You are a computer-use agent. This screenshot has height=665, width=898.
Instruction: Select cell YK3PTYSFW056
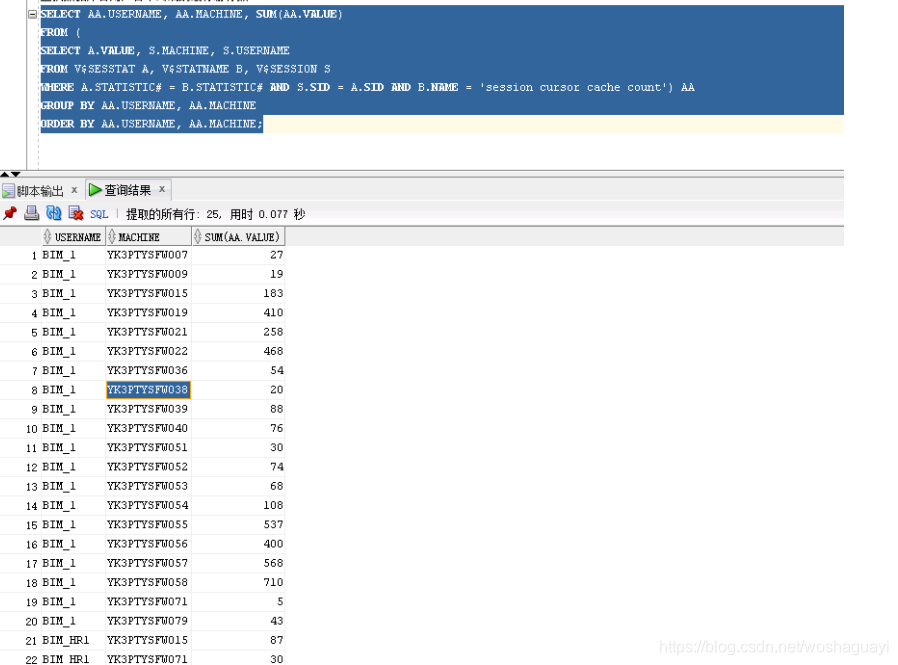point(148,544)
